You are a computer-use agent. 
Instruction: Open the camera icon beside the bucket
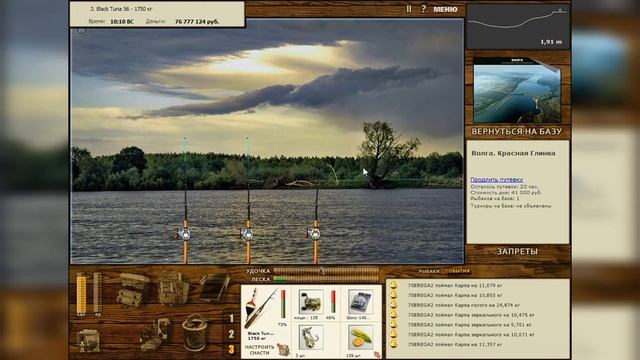pyautogui.click(x=155, y=335)
